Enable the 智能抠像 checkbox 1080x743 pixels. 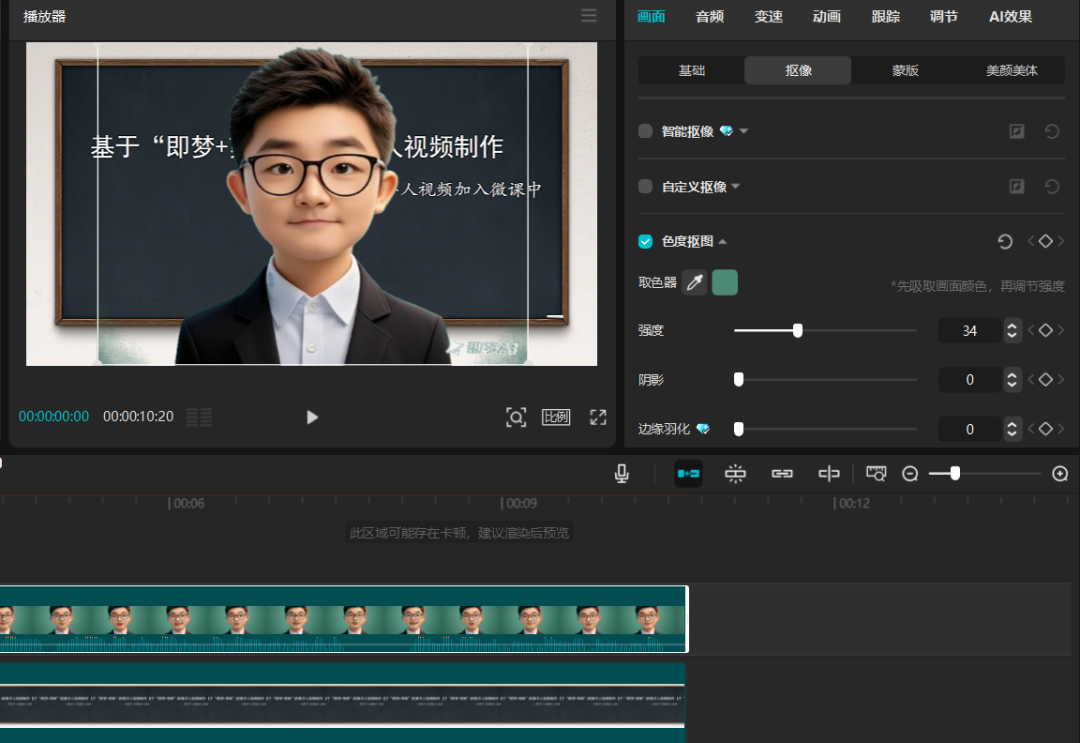click(645, 131)
